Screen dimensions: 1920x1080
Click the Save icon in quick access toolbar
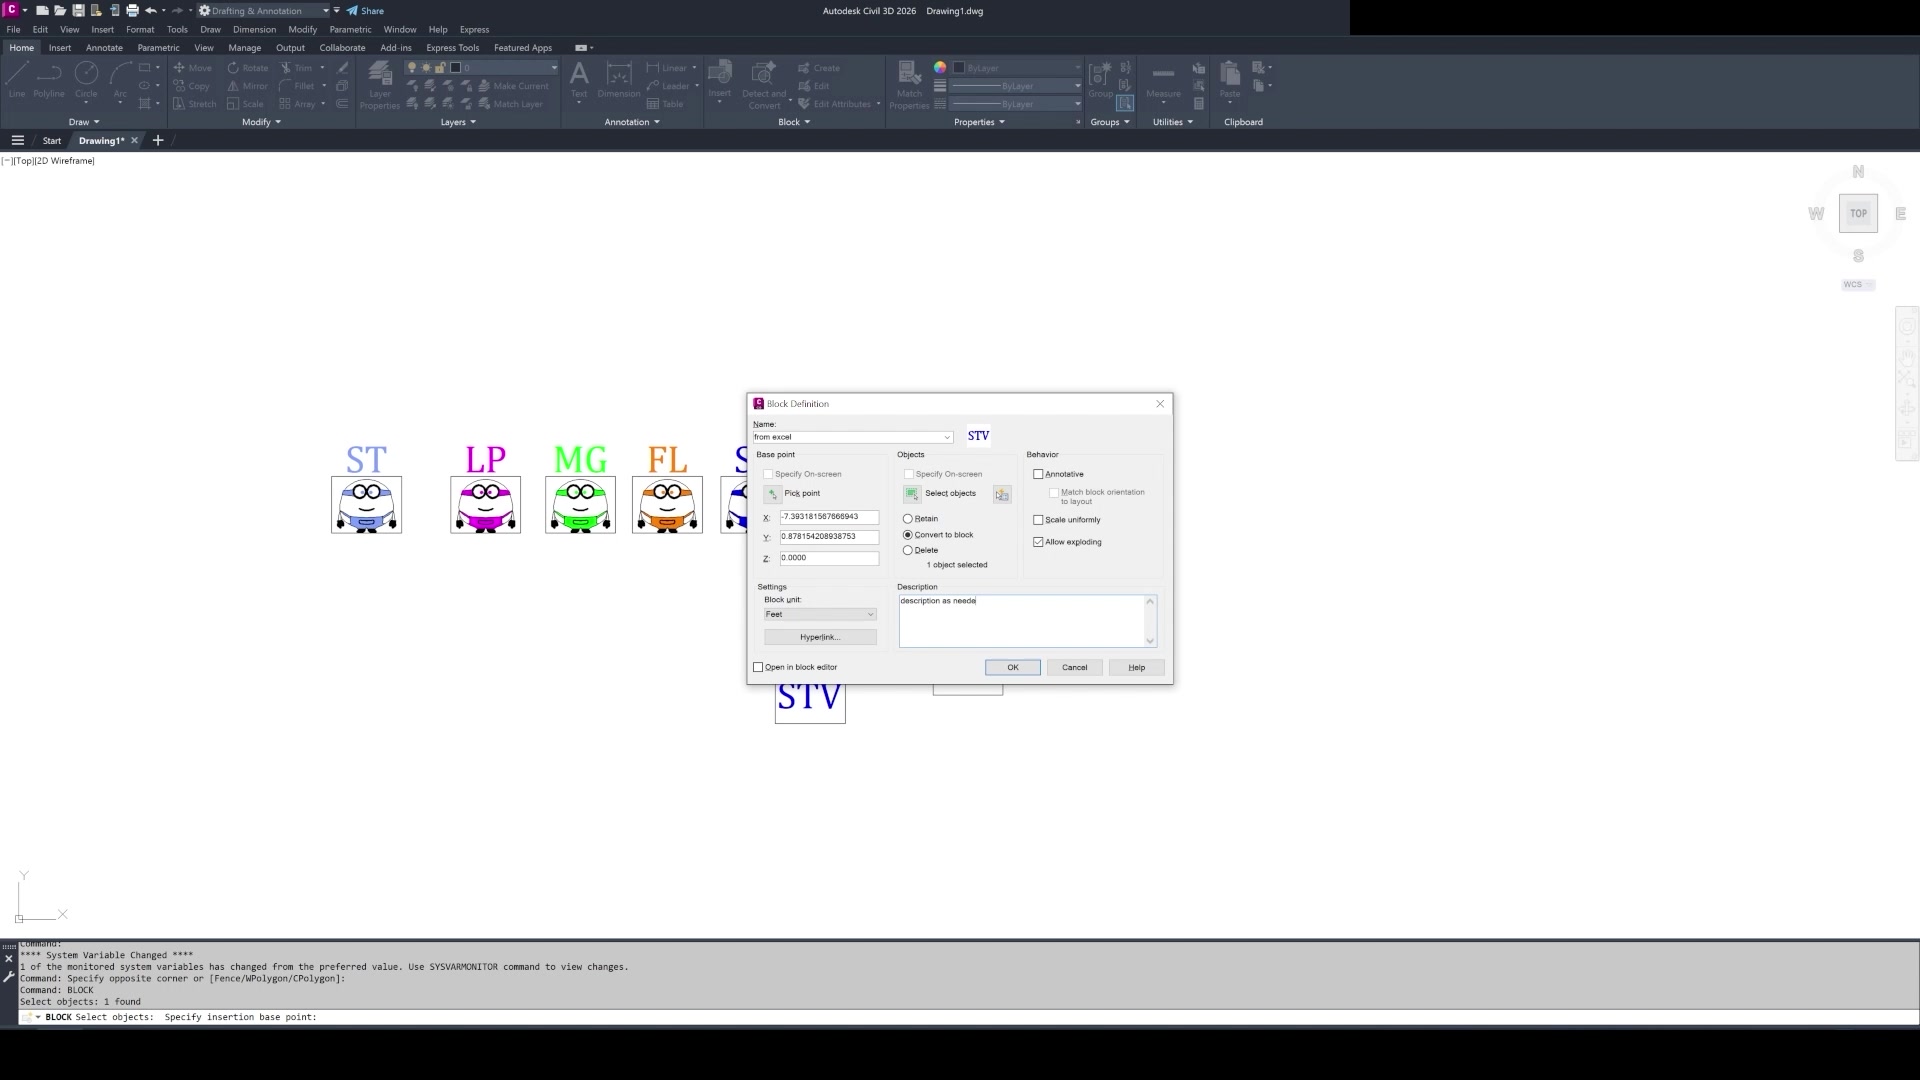pos(78,10)
